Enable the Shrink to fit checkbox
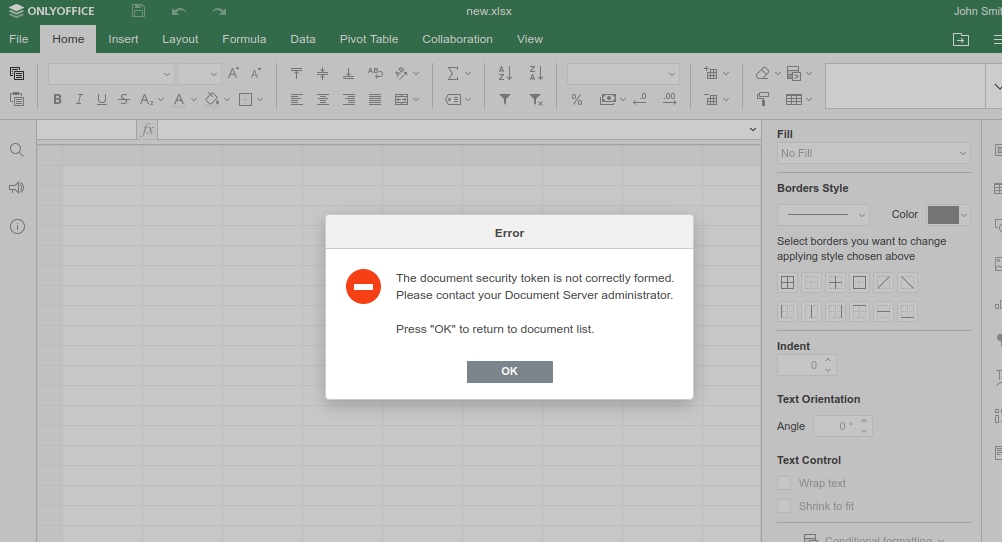Screen dimensions: 1002x542 click(x=784, y=506)
